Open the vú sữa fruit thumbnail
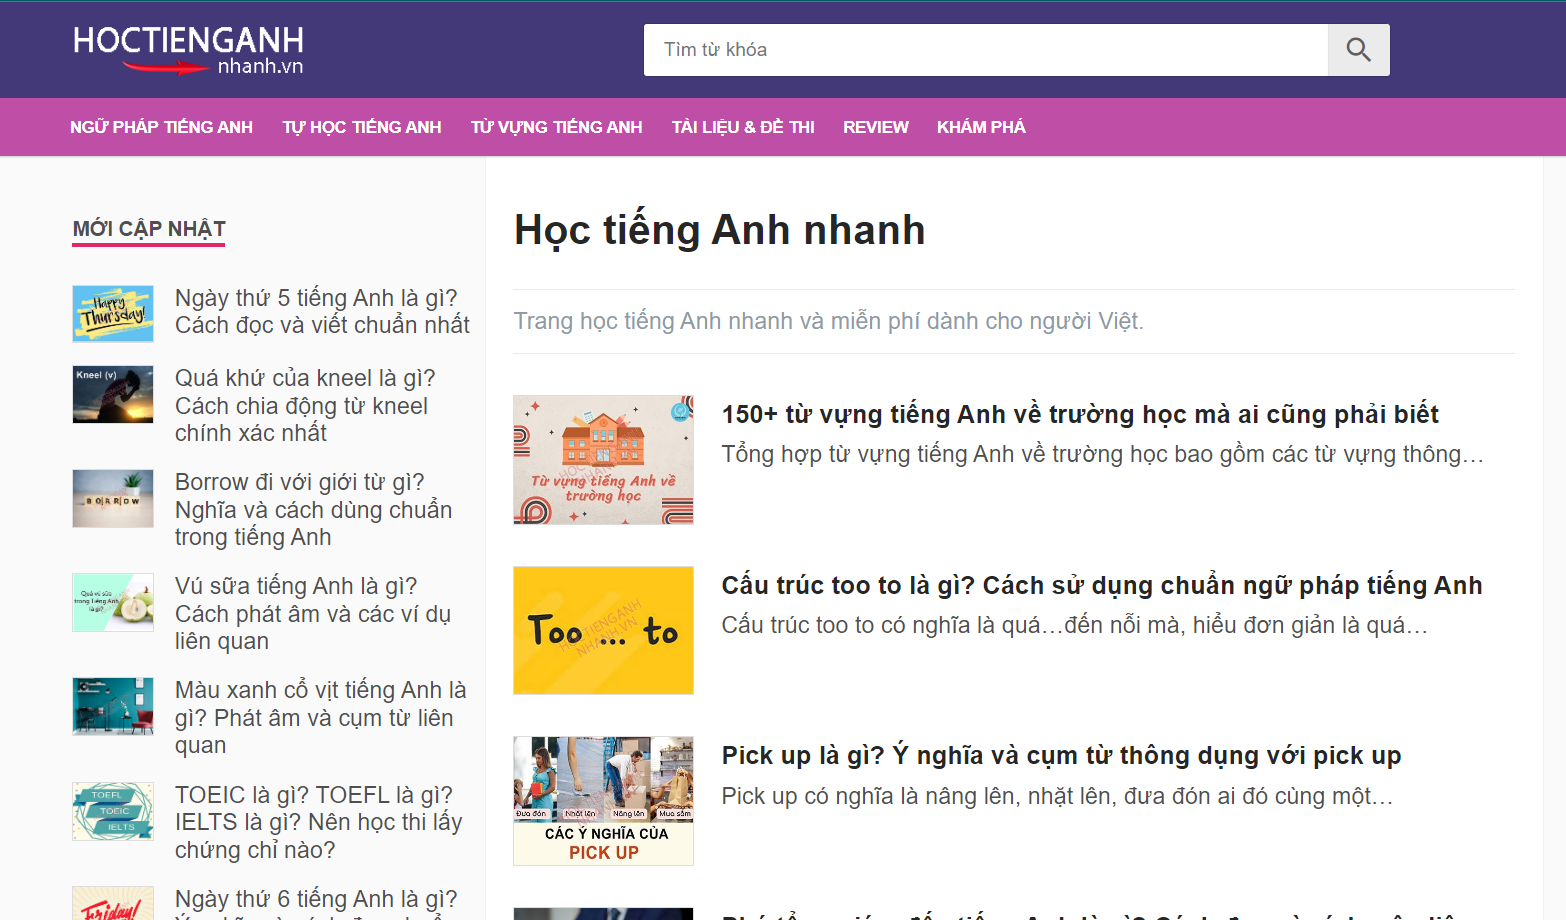 [113, 602]
